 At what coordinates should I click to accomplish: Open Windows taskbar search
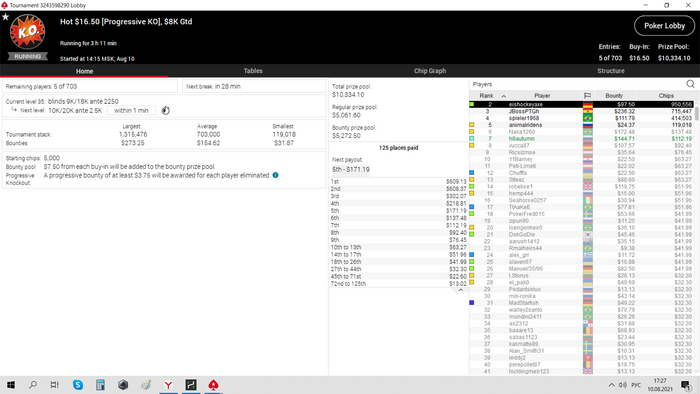pos(33,385)
